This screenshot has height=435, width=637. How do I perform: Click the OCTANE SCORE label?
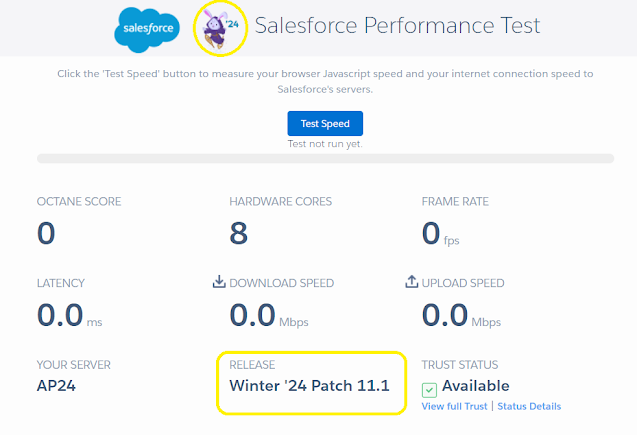pos(79,202)
